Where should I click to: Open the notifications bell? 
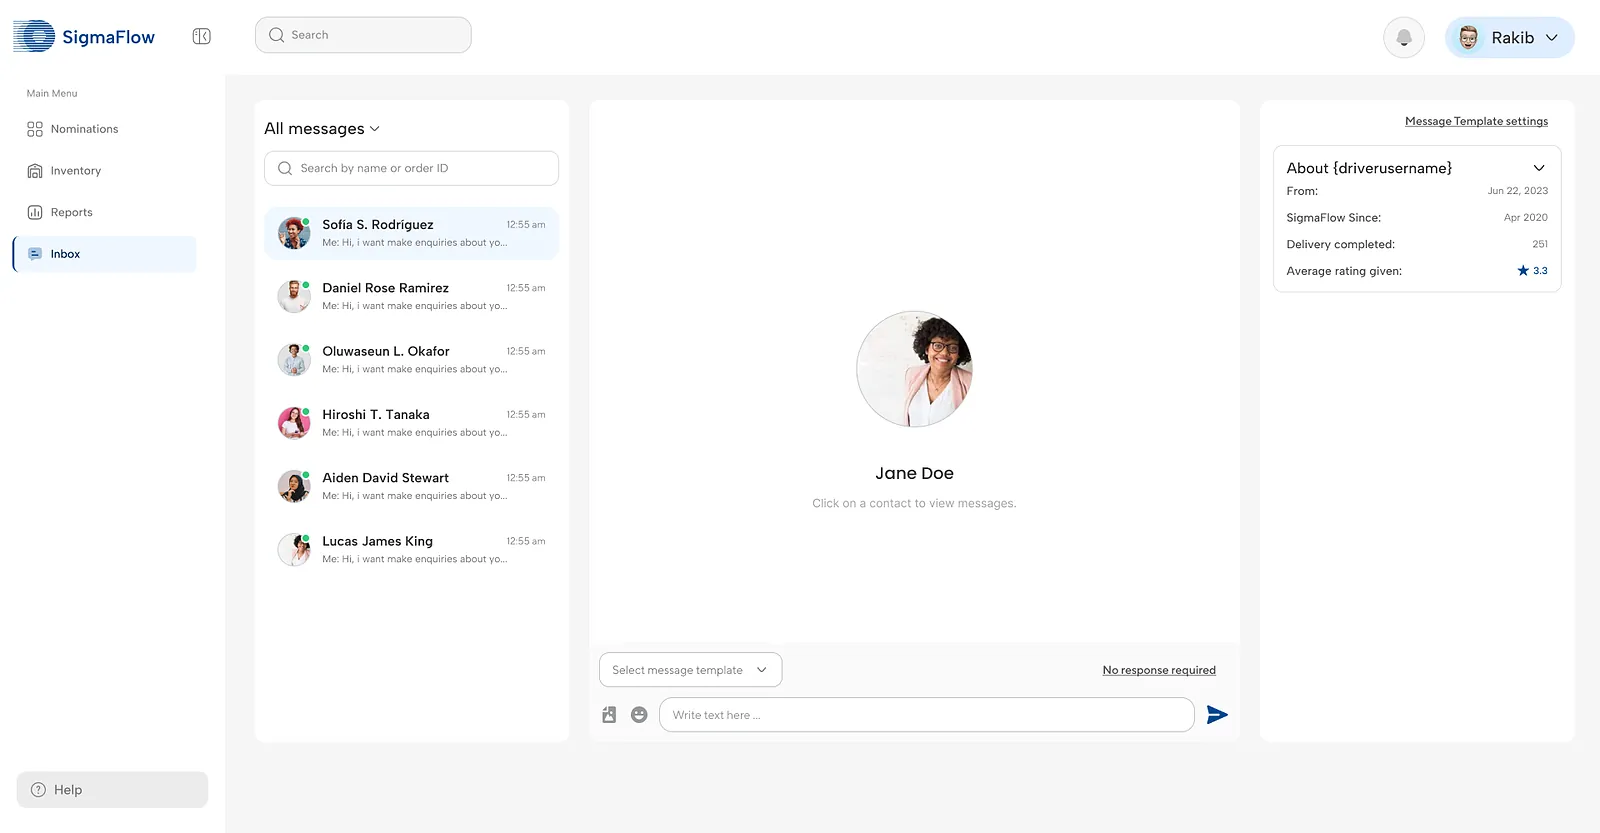tap(1404, 38)
